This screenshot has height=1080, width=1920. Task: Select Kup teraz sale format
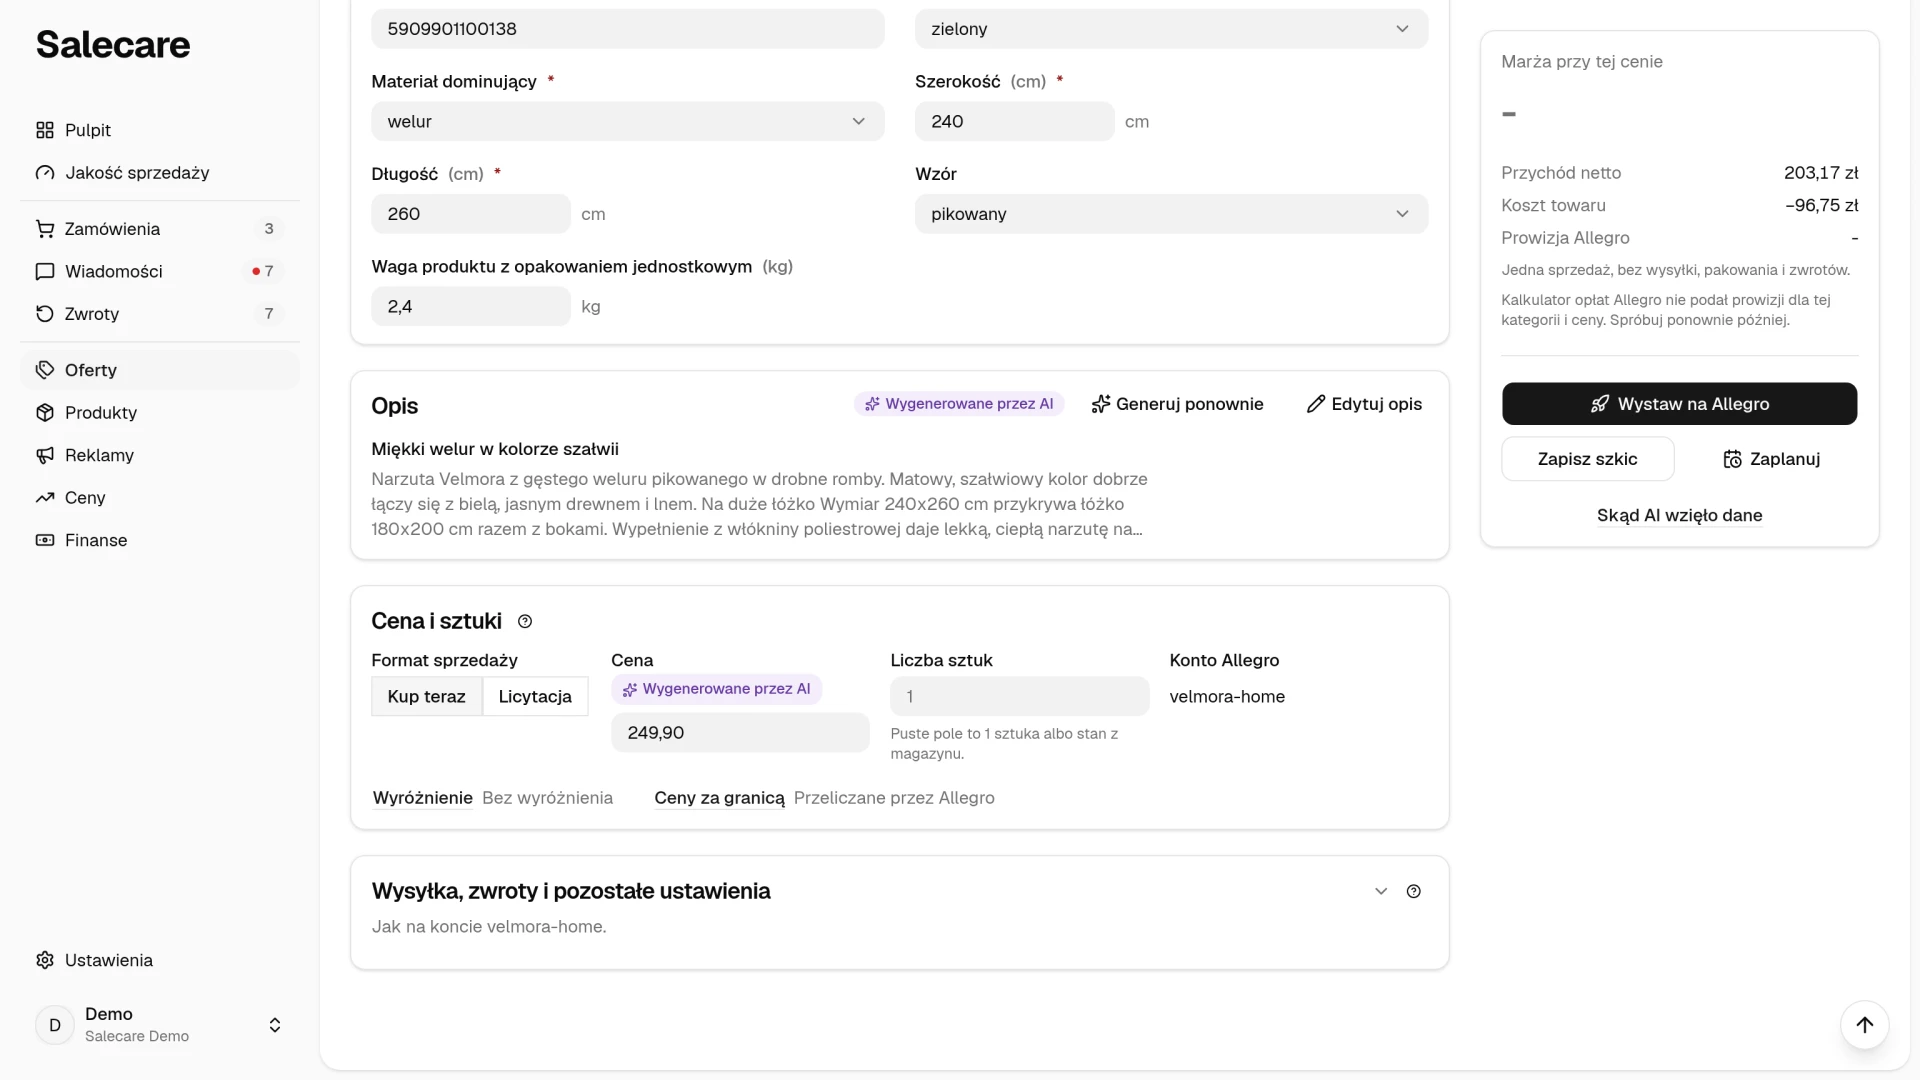coord(427,697)
